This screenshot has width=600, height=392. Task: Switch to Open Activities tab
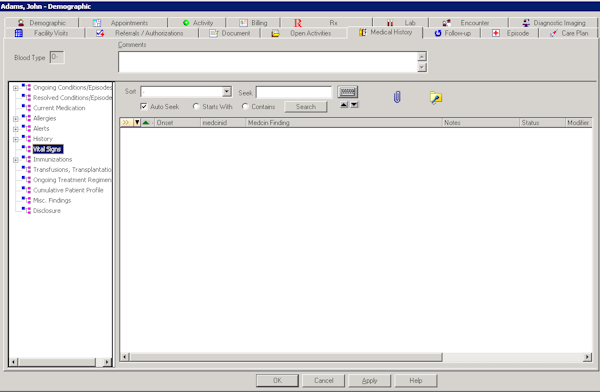(303, 33)
